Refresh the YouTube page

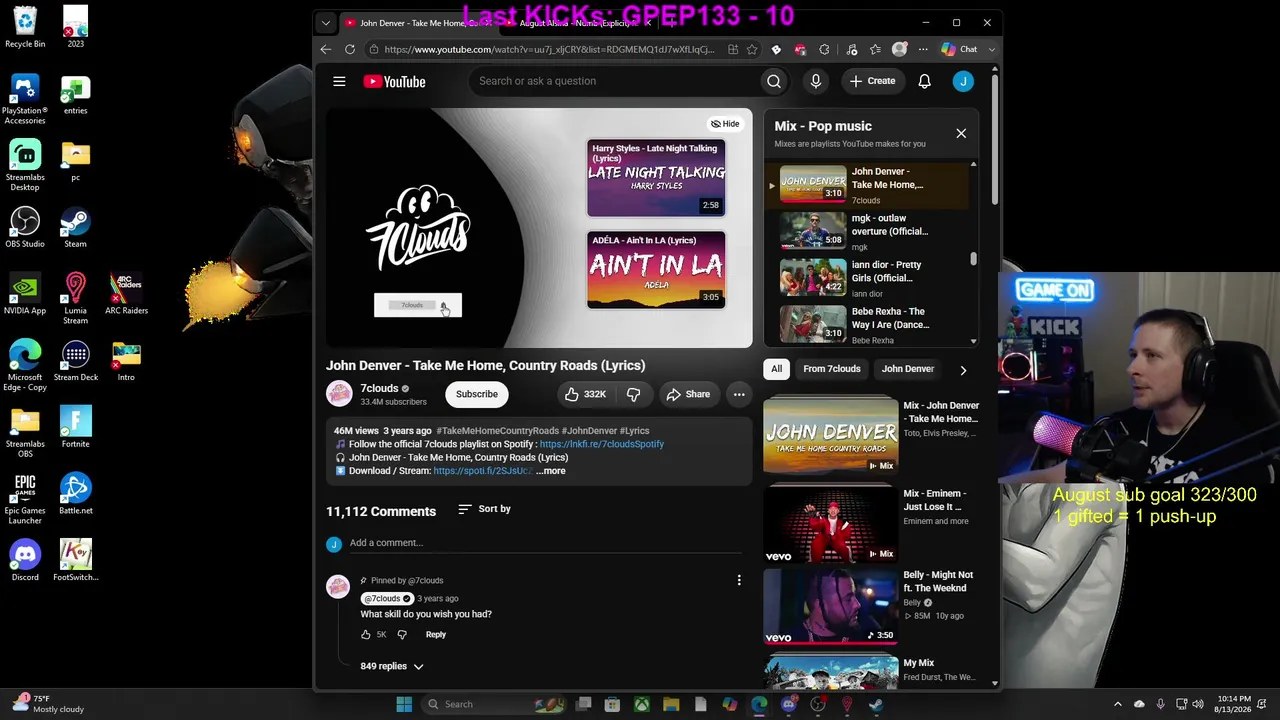350,49
